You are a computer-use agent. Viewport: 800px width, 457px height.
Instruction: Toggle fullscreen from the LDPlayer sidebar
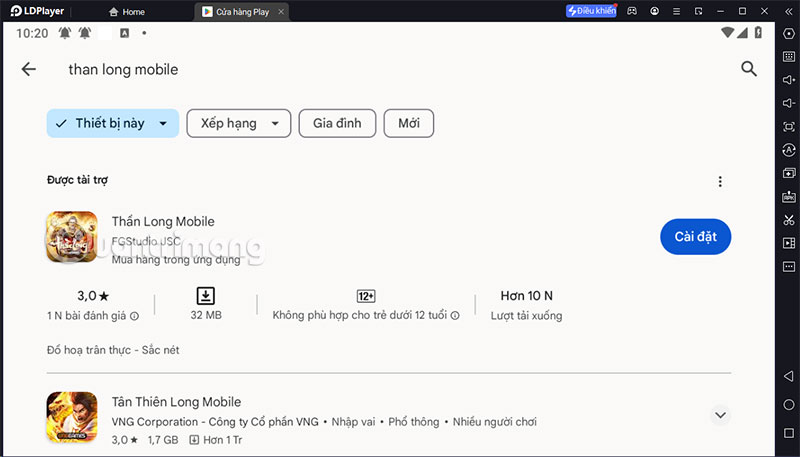(789, 126)
